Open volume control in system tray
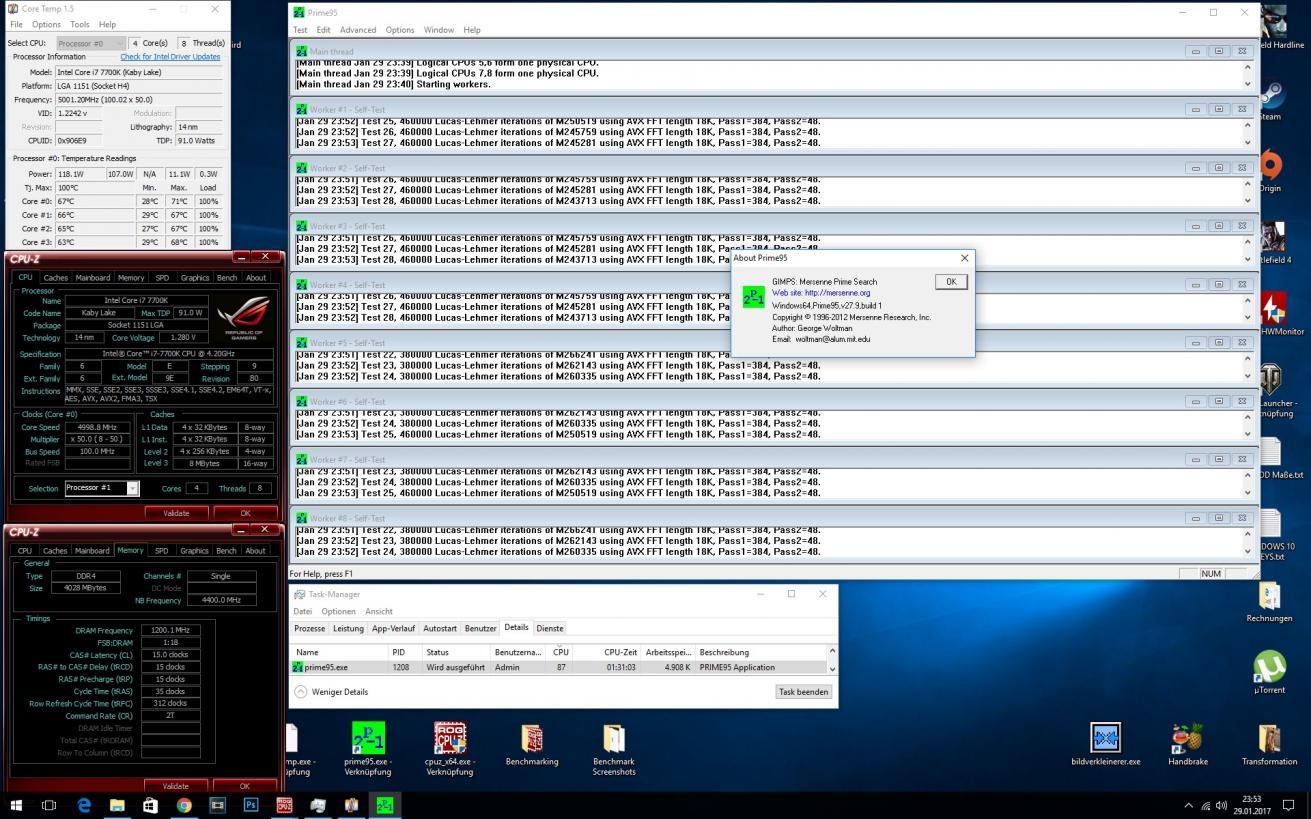 1222,805
